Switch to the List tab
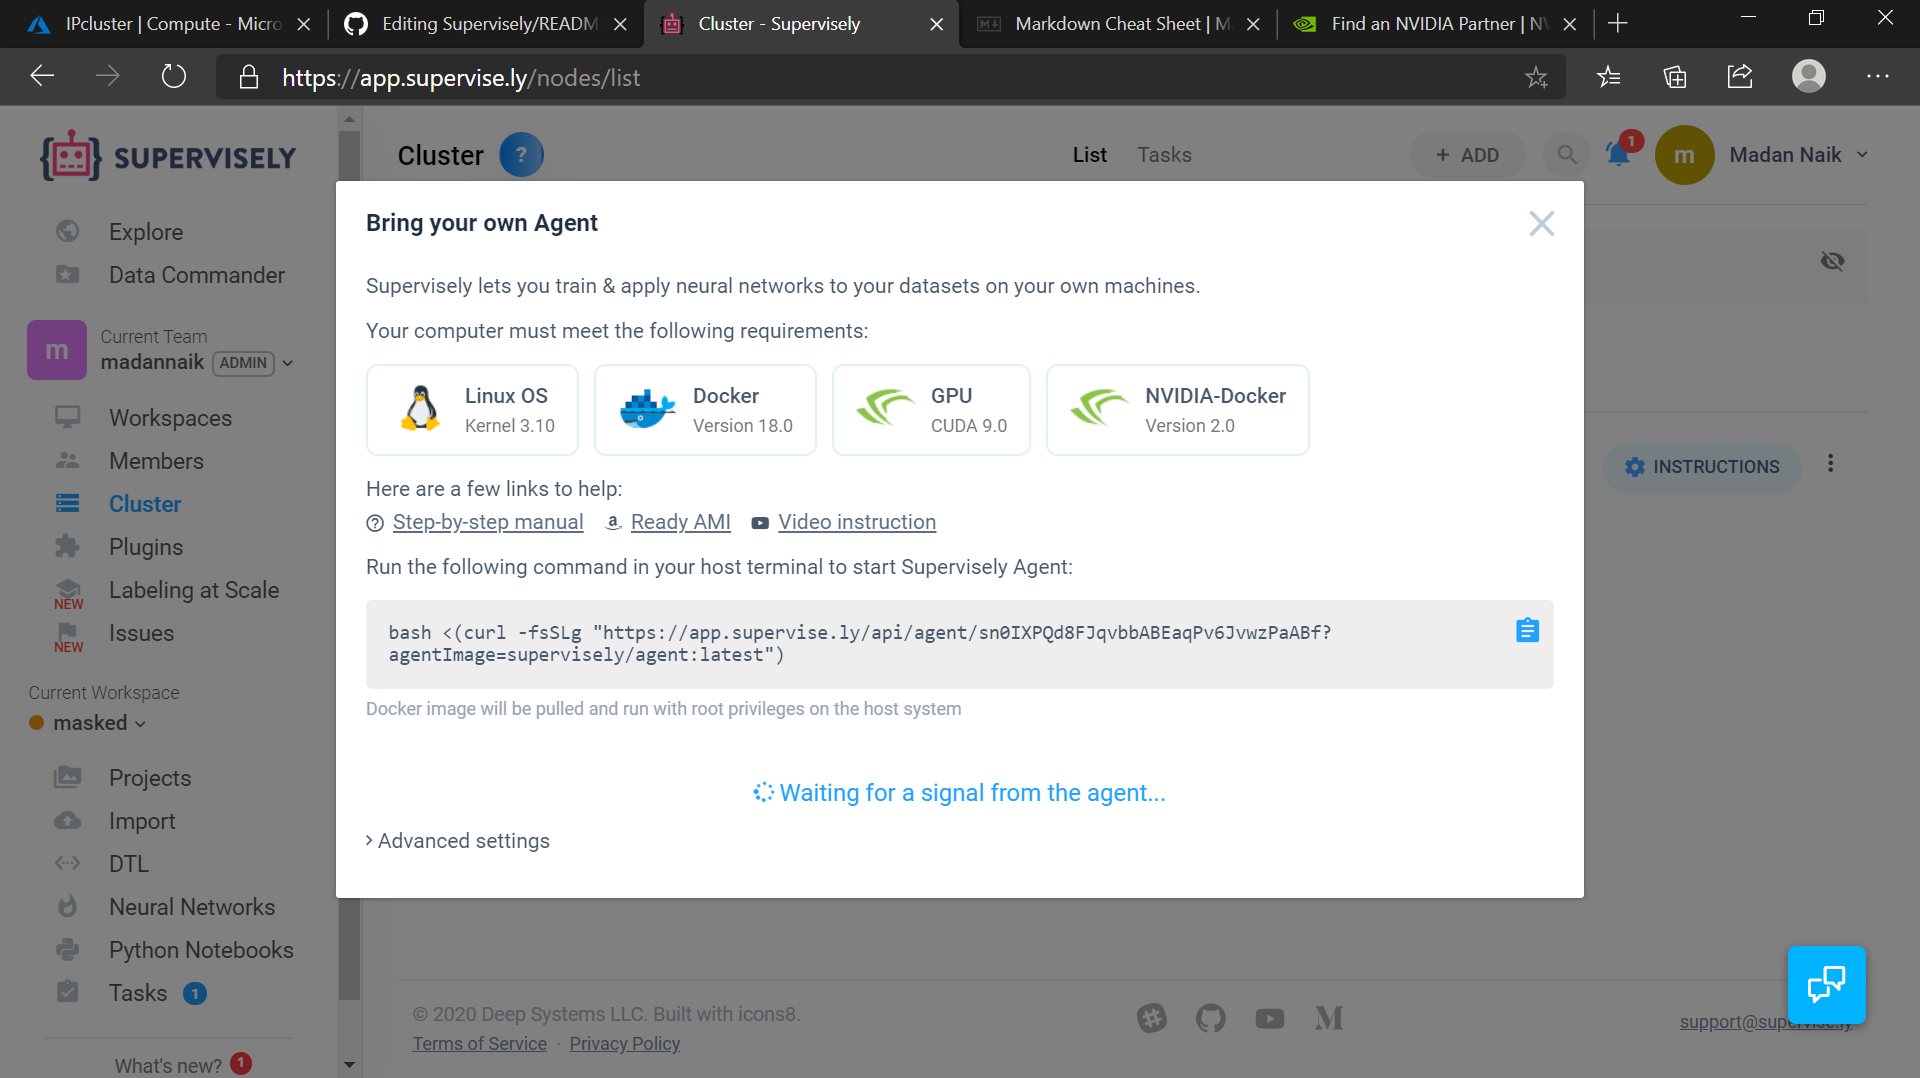The image size is (1920, 1078). (x=1089, y=155)
